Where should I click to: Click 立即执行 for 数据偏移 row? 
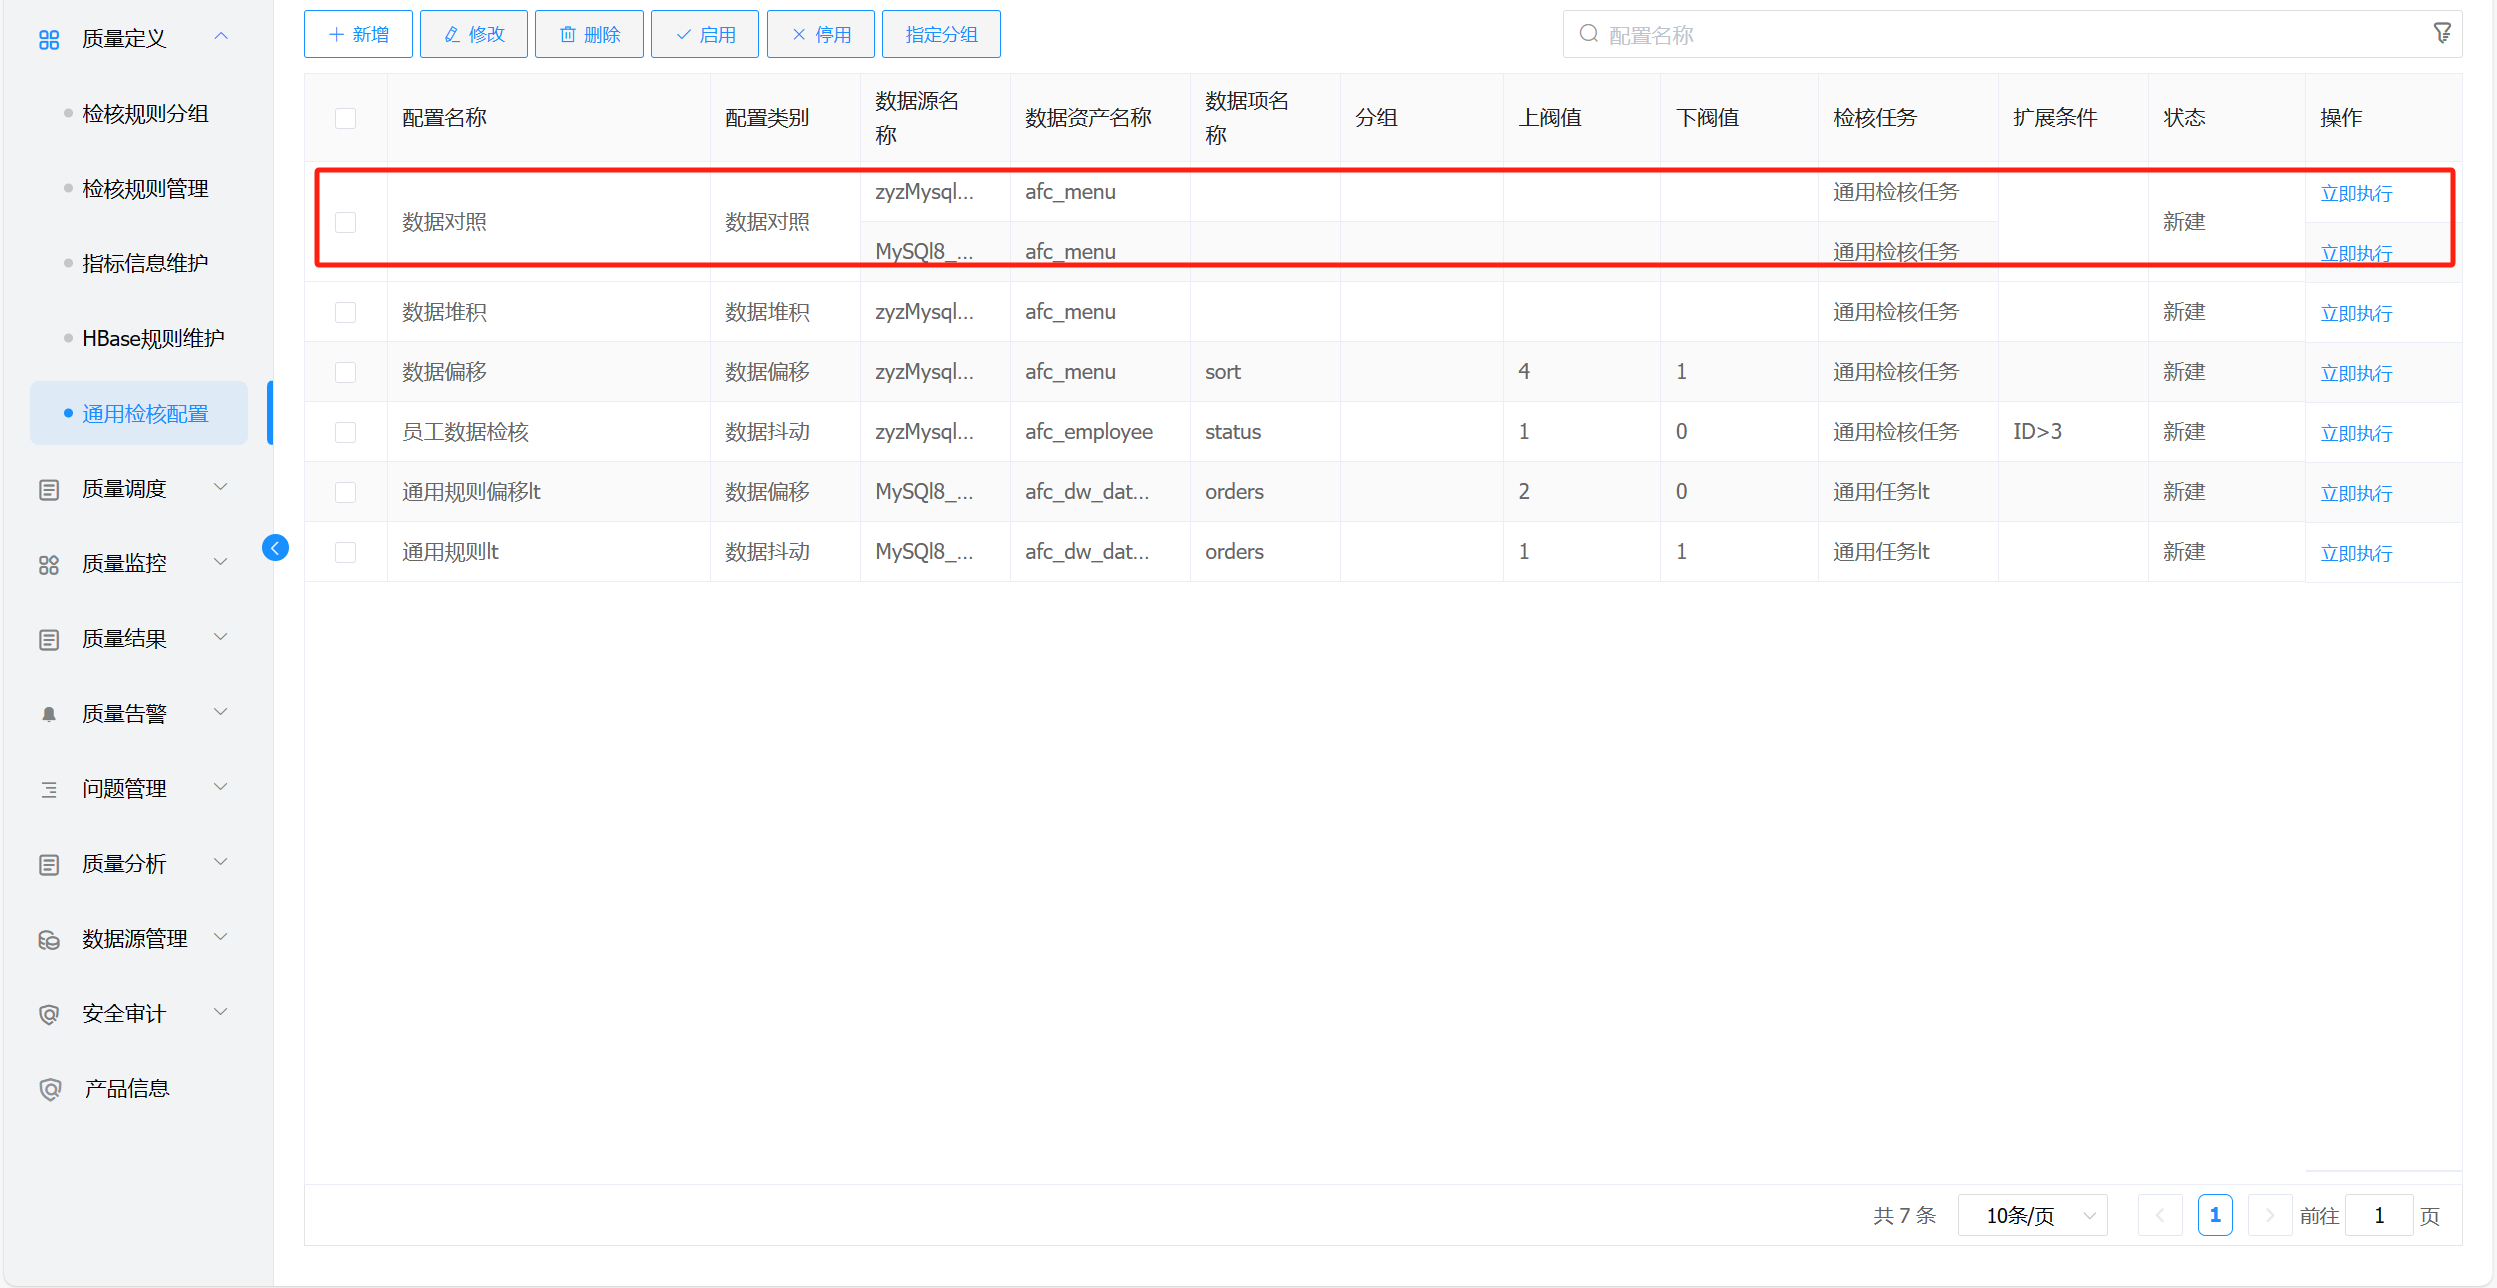coord(2355,373)
